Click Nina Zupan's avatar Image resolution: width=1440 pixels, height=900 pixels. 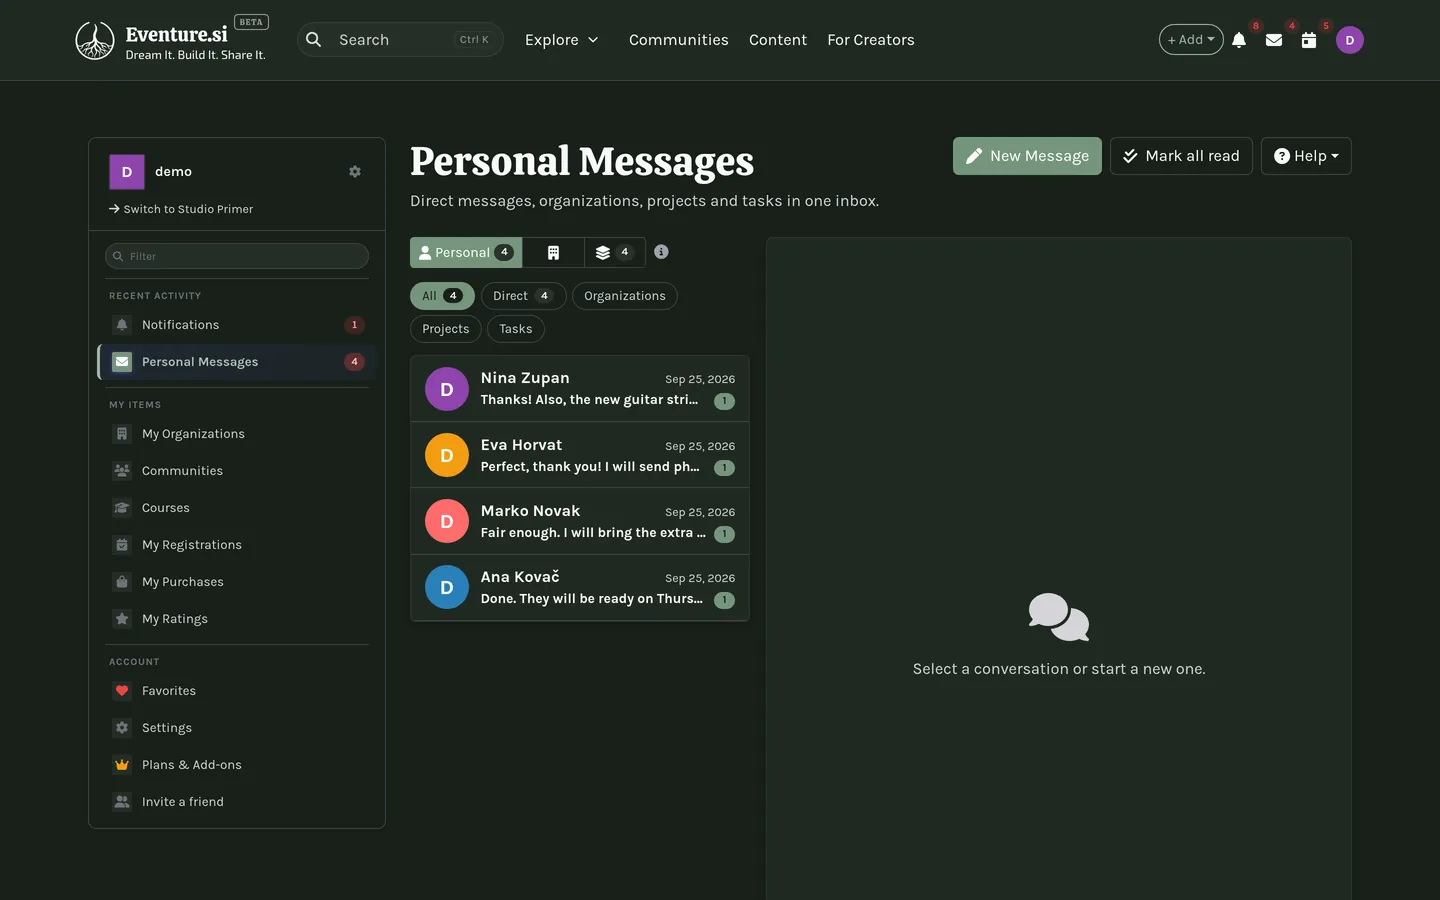[x=447, y=389]
